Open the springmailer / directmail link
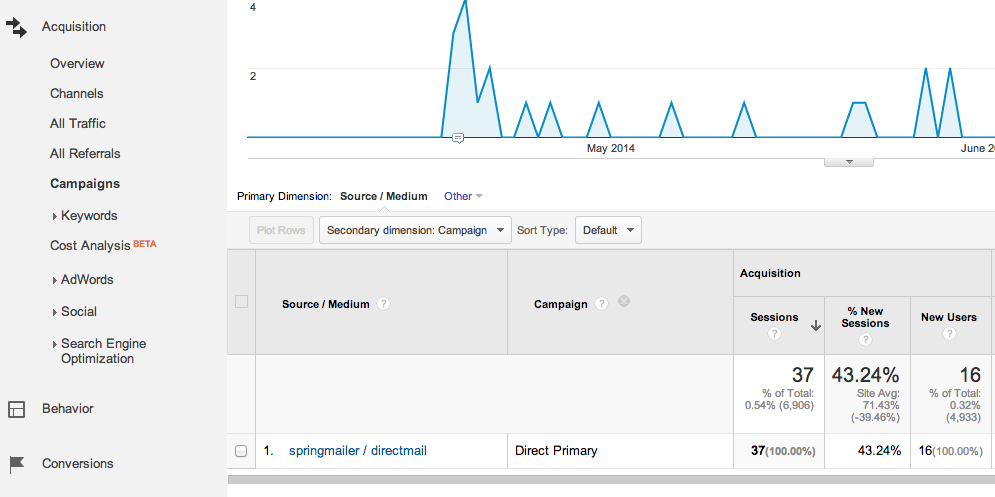995x497 pixels. (x=357, y=451)
